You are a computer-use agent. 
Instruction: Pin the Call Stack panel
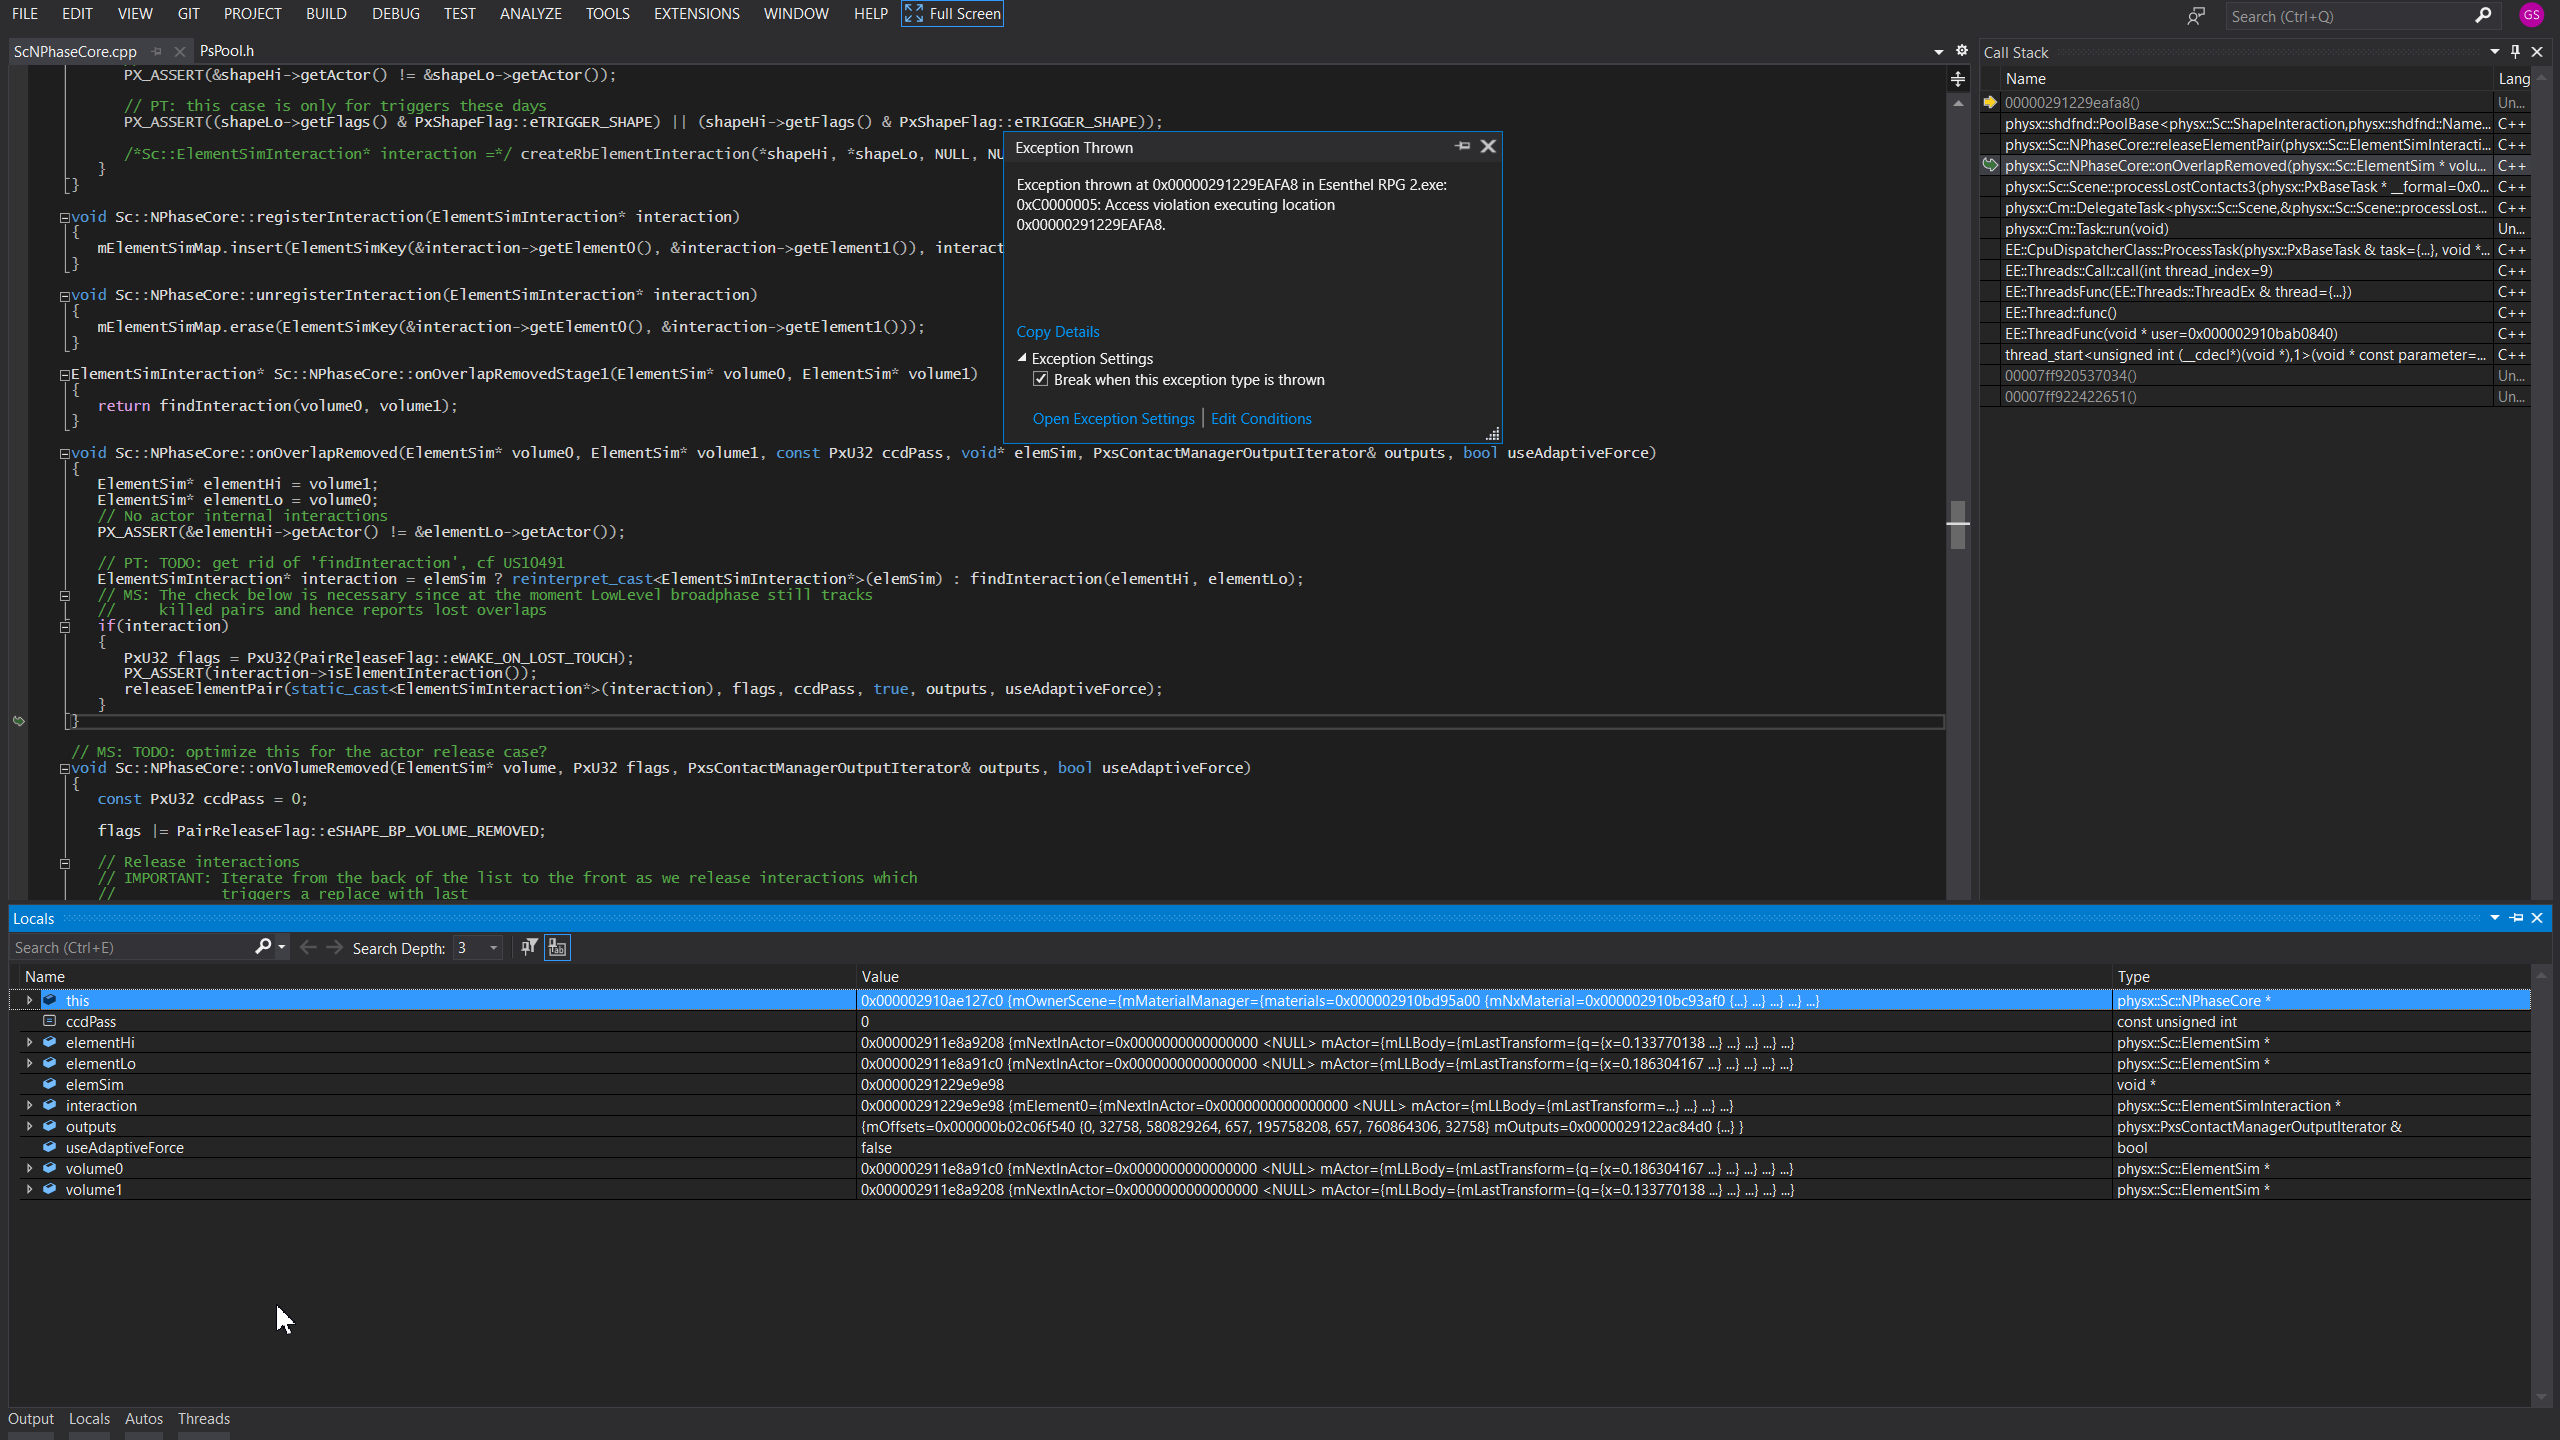pyautogui.click(x=2516, y=52)
